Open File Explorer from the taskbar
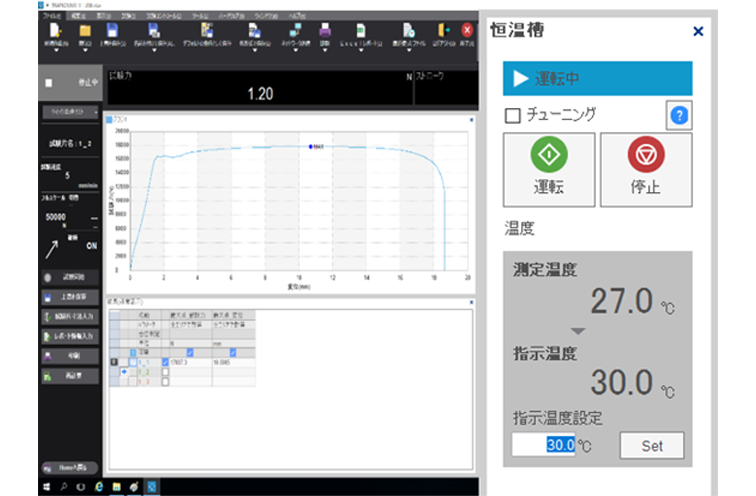756x496 pixels. (116, 487)
